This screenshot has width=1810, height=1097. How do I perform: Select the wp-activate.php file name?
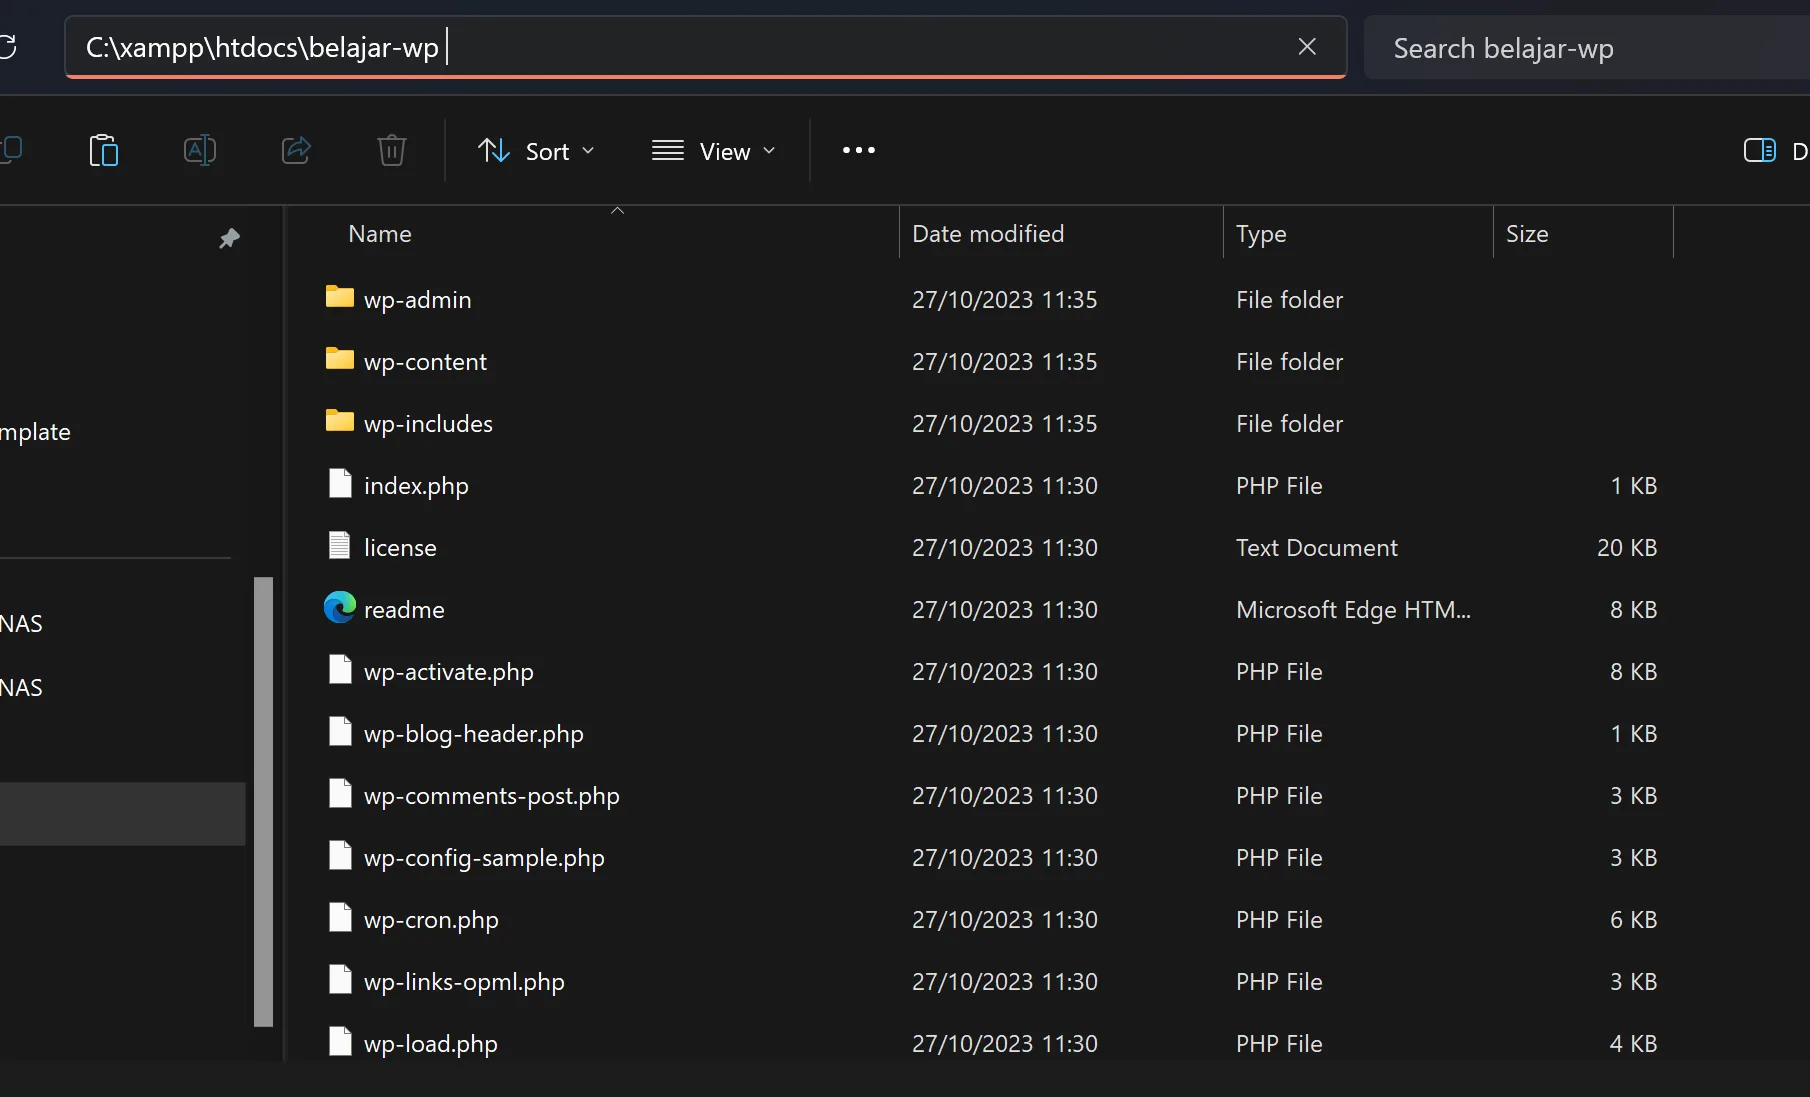(448, 672)
